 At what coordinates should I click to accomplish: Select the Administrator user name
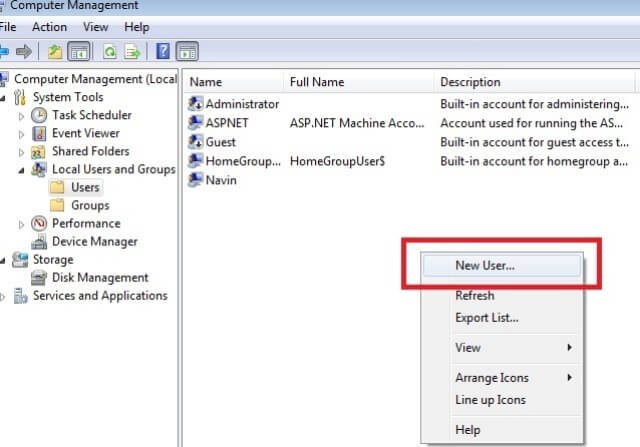coord(242,104)
